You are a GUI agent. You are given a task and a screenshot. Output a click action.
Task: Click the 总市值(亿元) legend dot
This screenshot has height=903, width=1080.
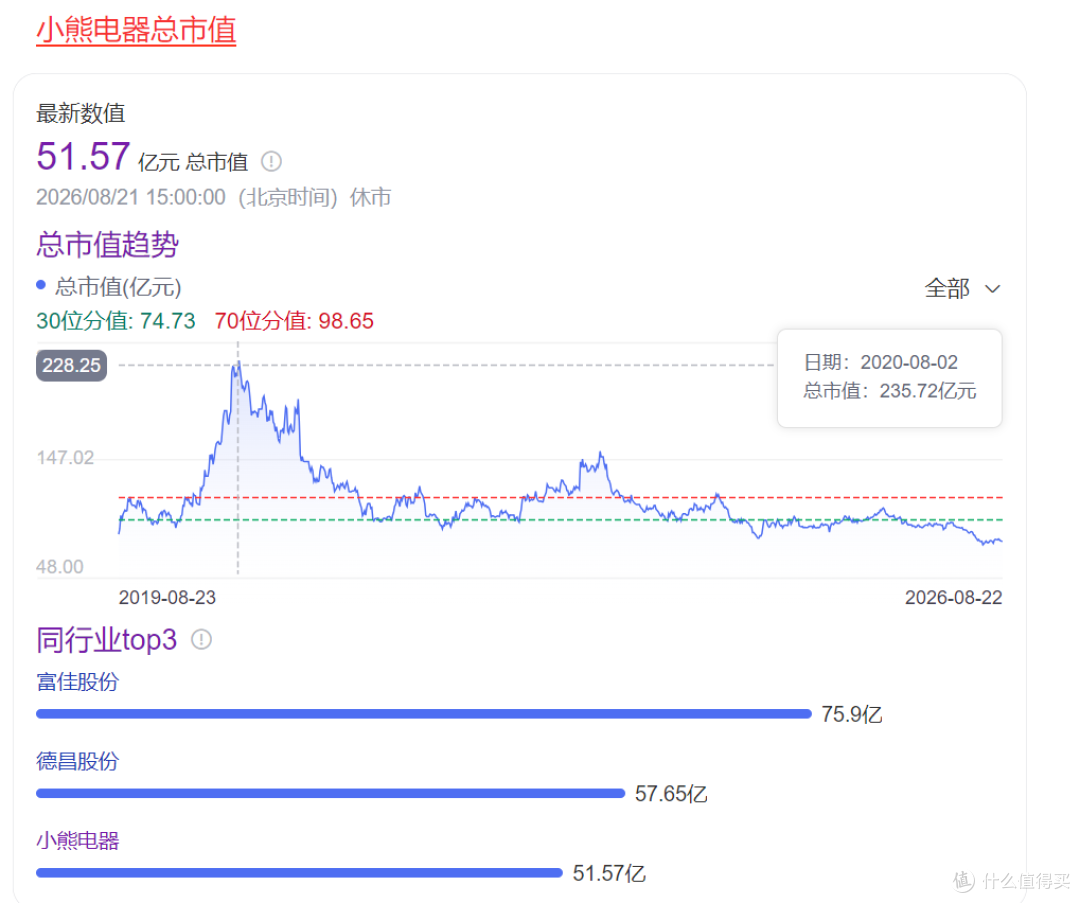pos(41,284)
